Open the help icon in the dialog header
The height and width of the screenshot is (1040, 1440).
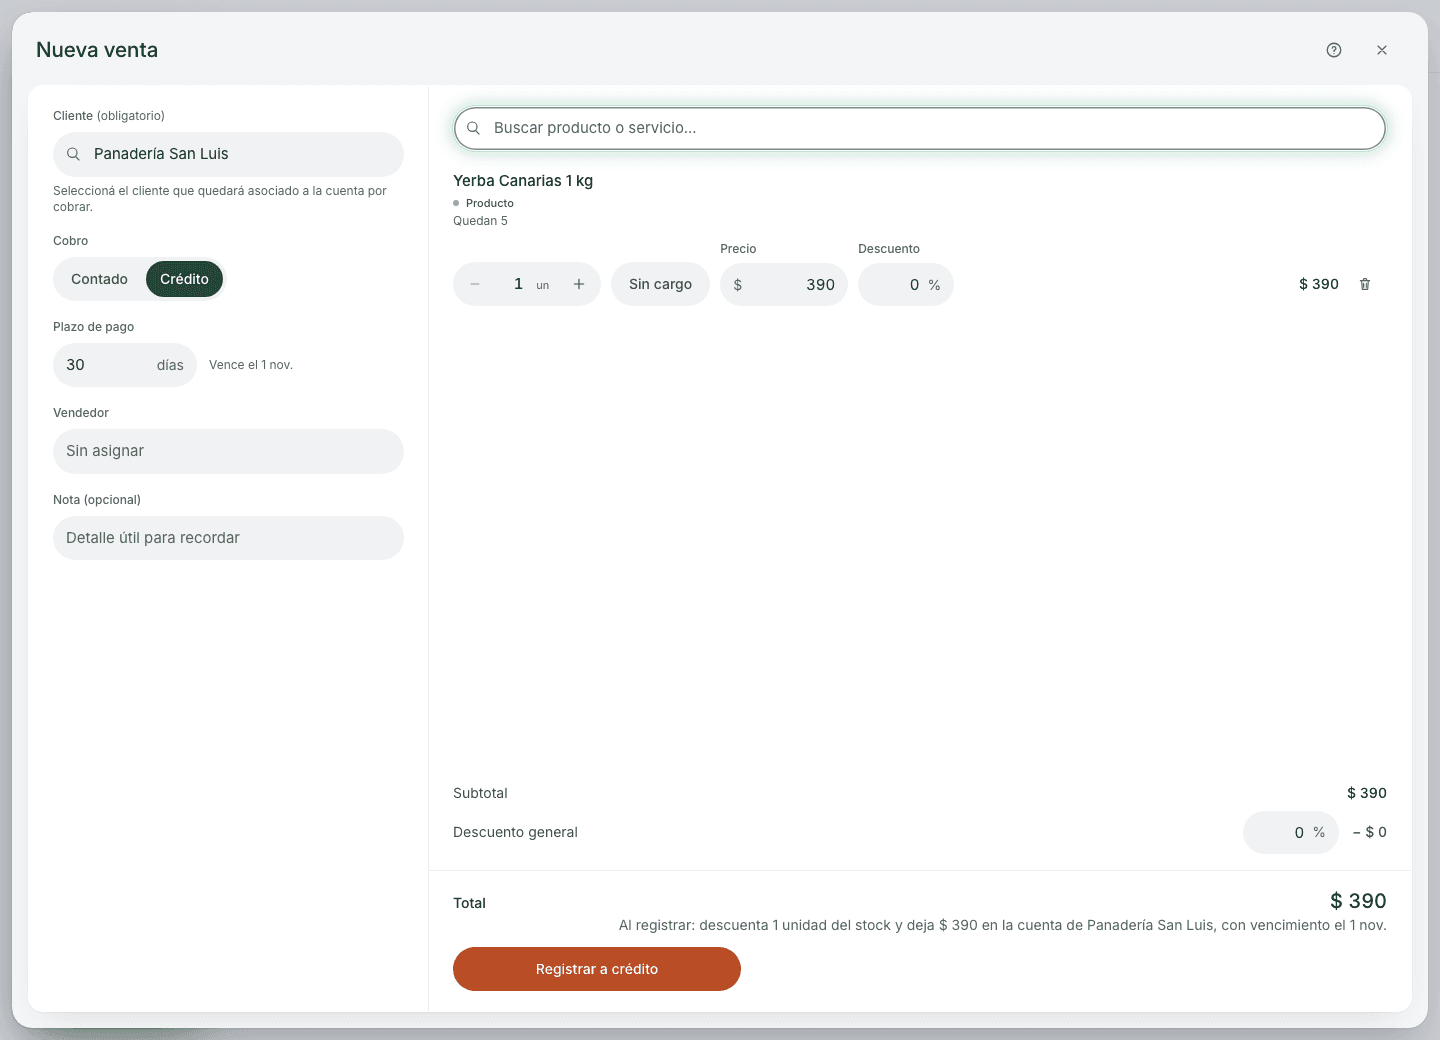point(1334,50)
